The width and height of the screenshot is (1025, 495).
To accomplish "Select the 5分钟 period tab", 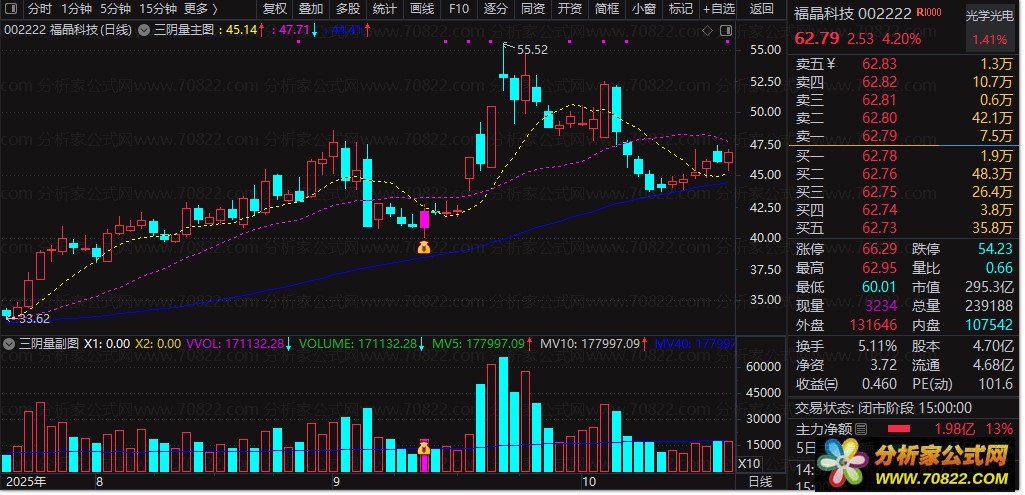I will click(x=114, y=9).
